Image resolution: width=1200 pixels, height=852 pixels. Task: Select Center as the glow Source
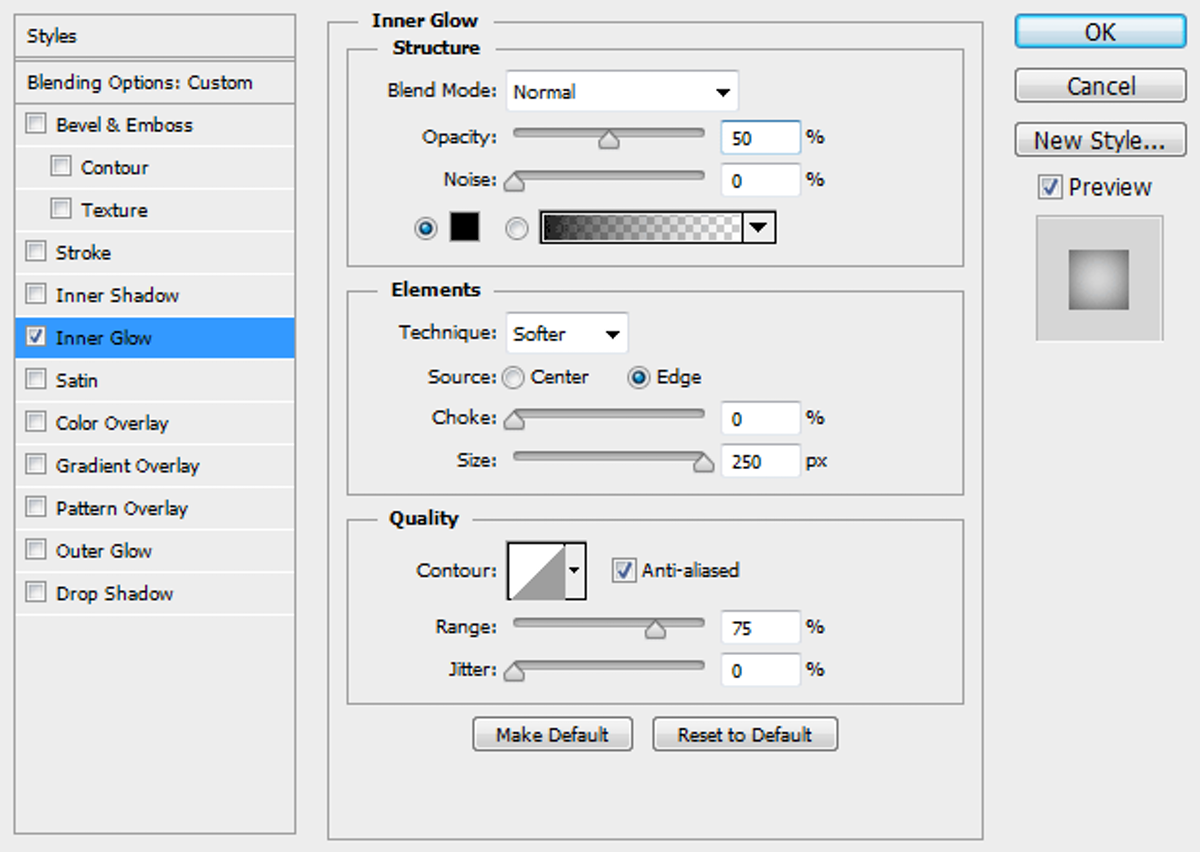[x=513, y=377]
